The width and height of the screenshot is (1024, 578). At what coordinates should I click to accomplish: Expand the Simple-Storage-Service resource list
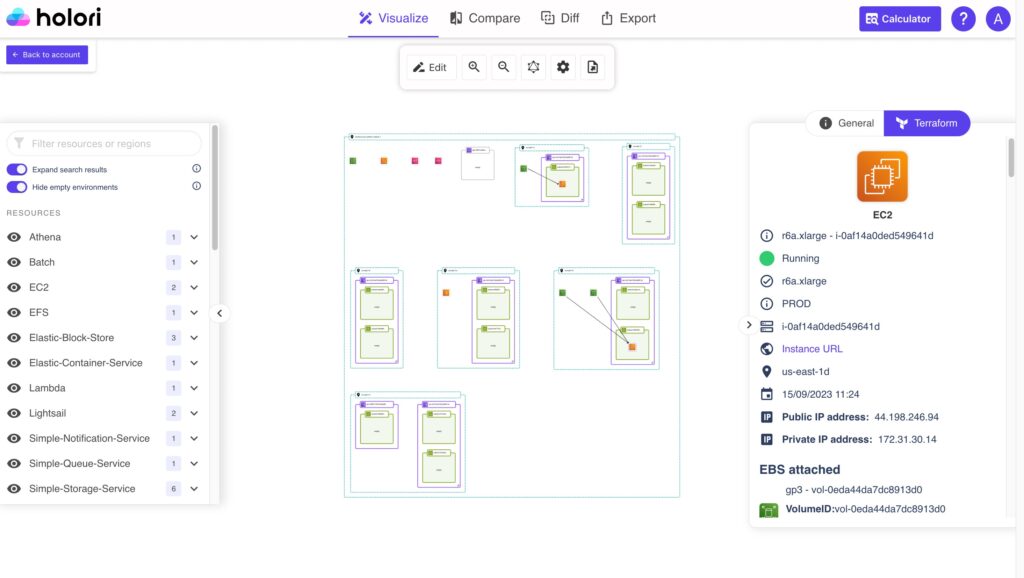(196, 488)
